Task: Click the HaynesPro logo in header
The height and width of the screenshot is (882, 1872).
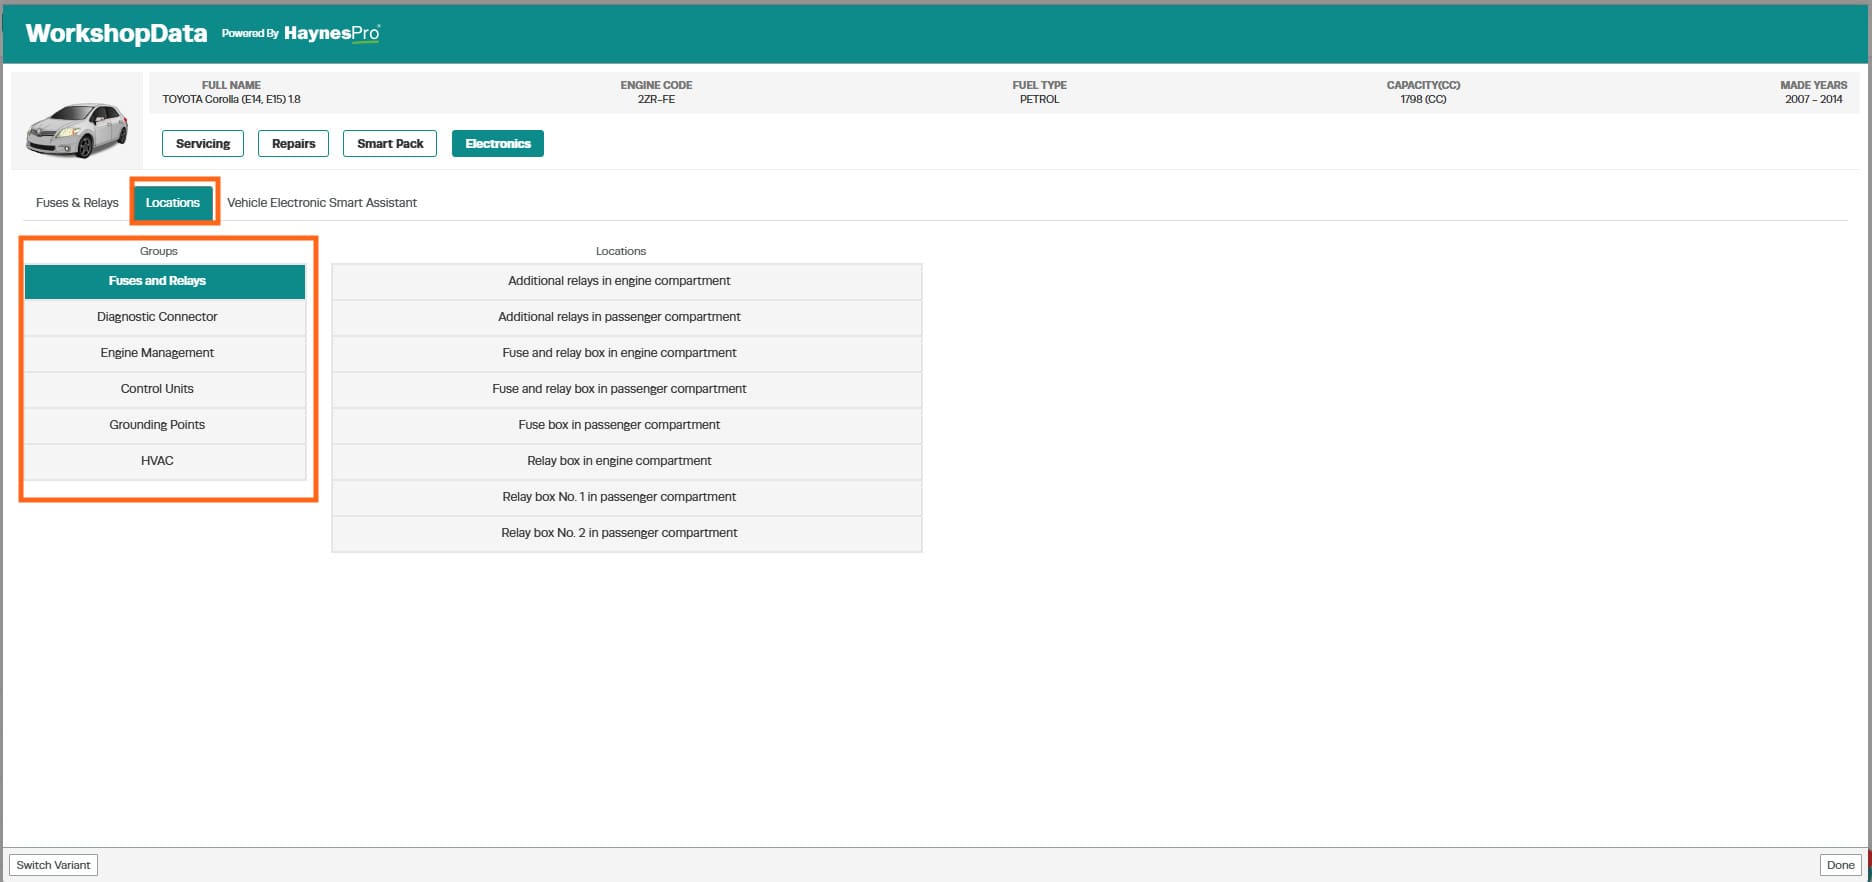Action: tap(332, 33)
